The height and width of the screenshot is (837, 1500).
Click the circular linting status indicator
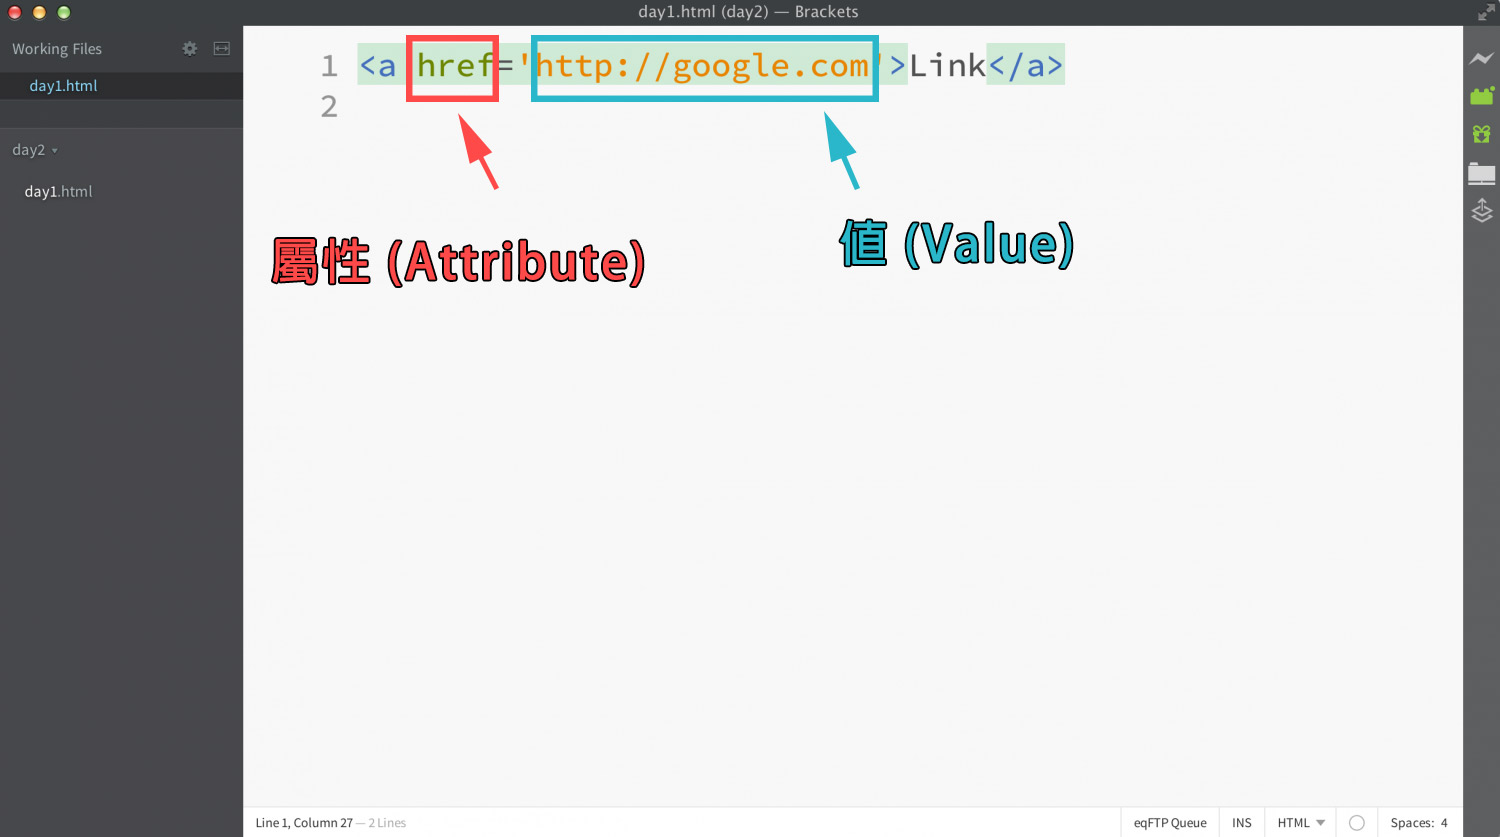point(1356,823)
